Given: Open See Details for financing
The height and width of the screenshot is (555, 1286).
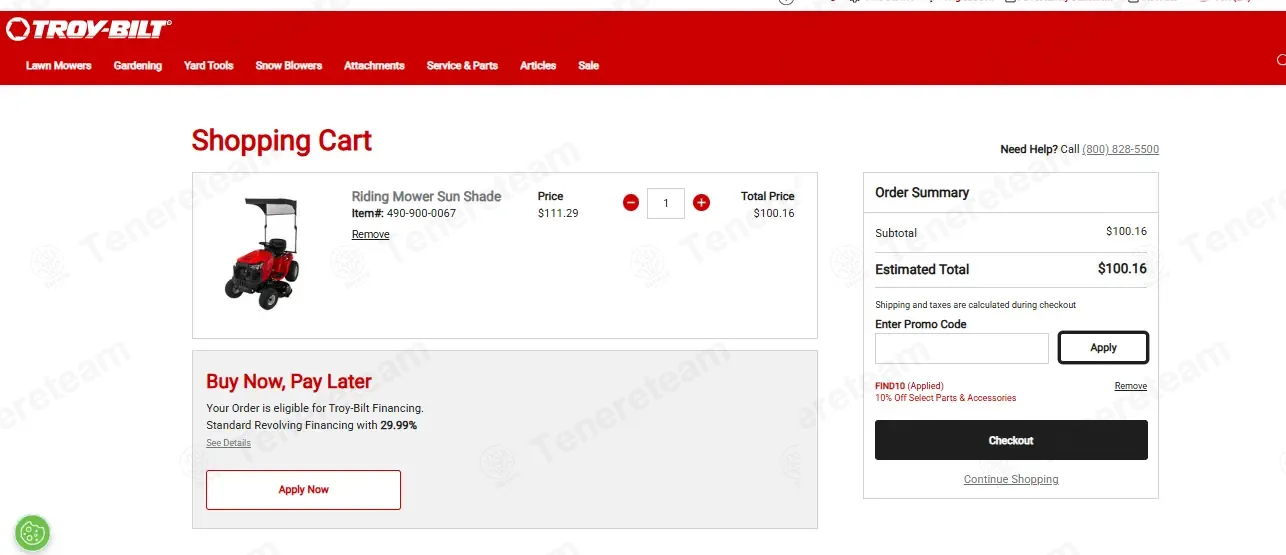Looking at the screenshot, I should click(229, 443).
